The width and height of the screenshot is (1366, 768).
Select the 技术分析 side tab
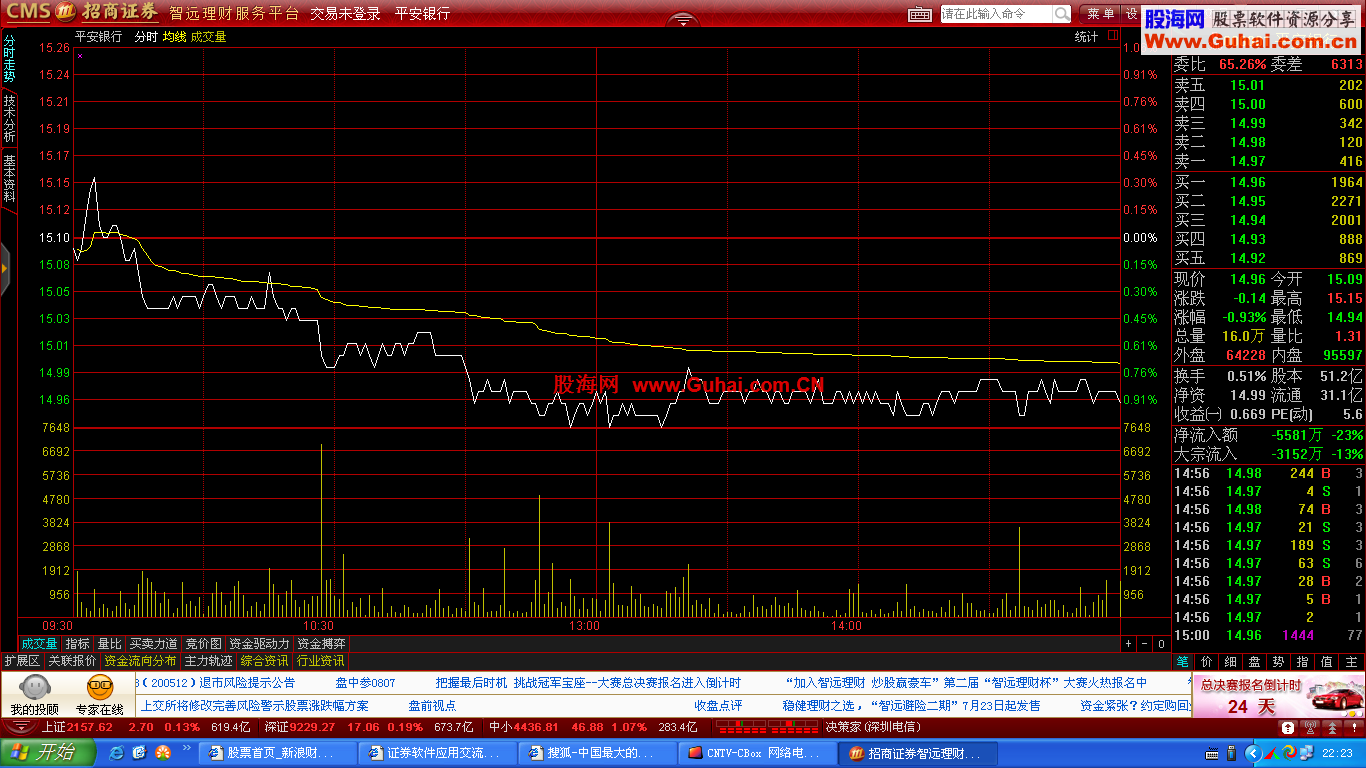coord(9,118)
